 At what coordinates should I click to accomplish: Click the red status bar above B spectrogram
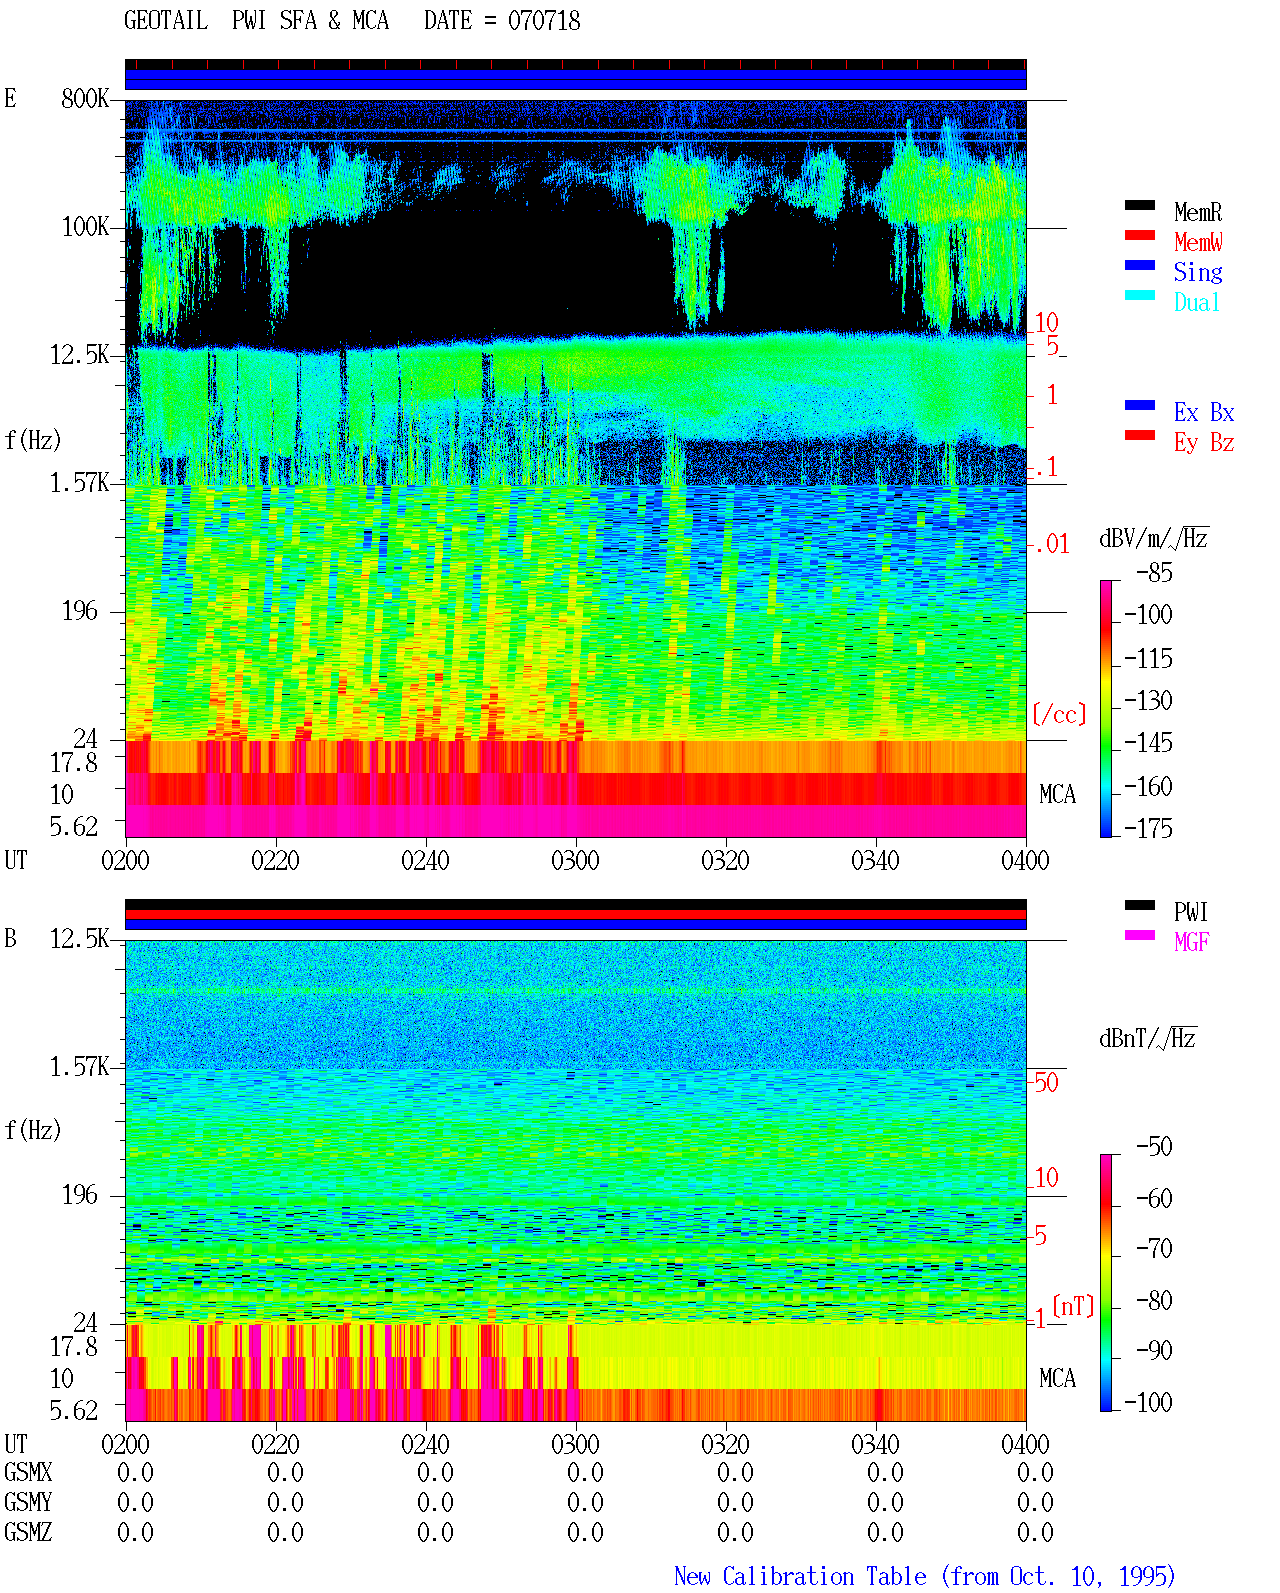[576, 914]
